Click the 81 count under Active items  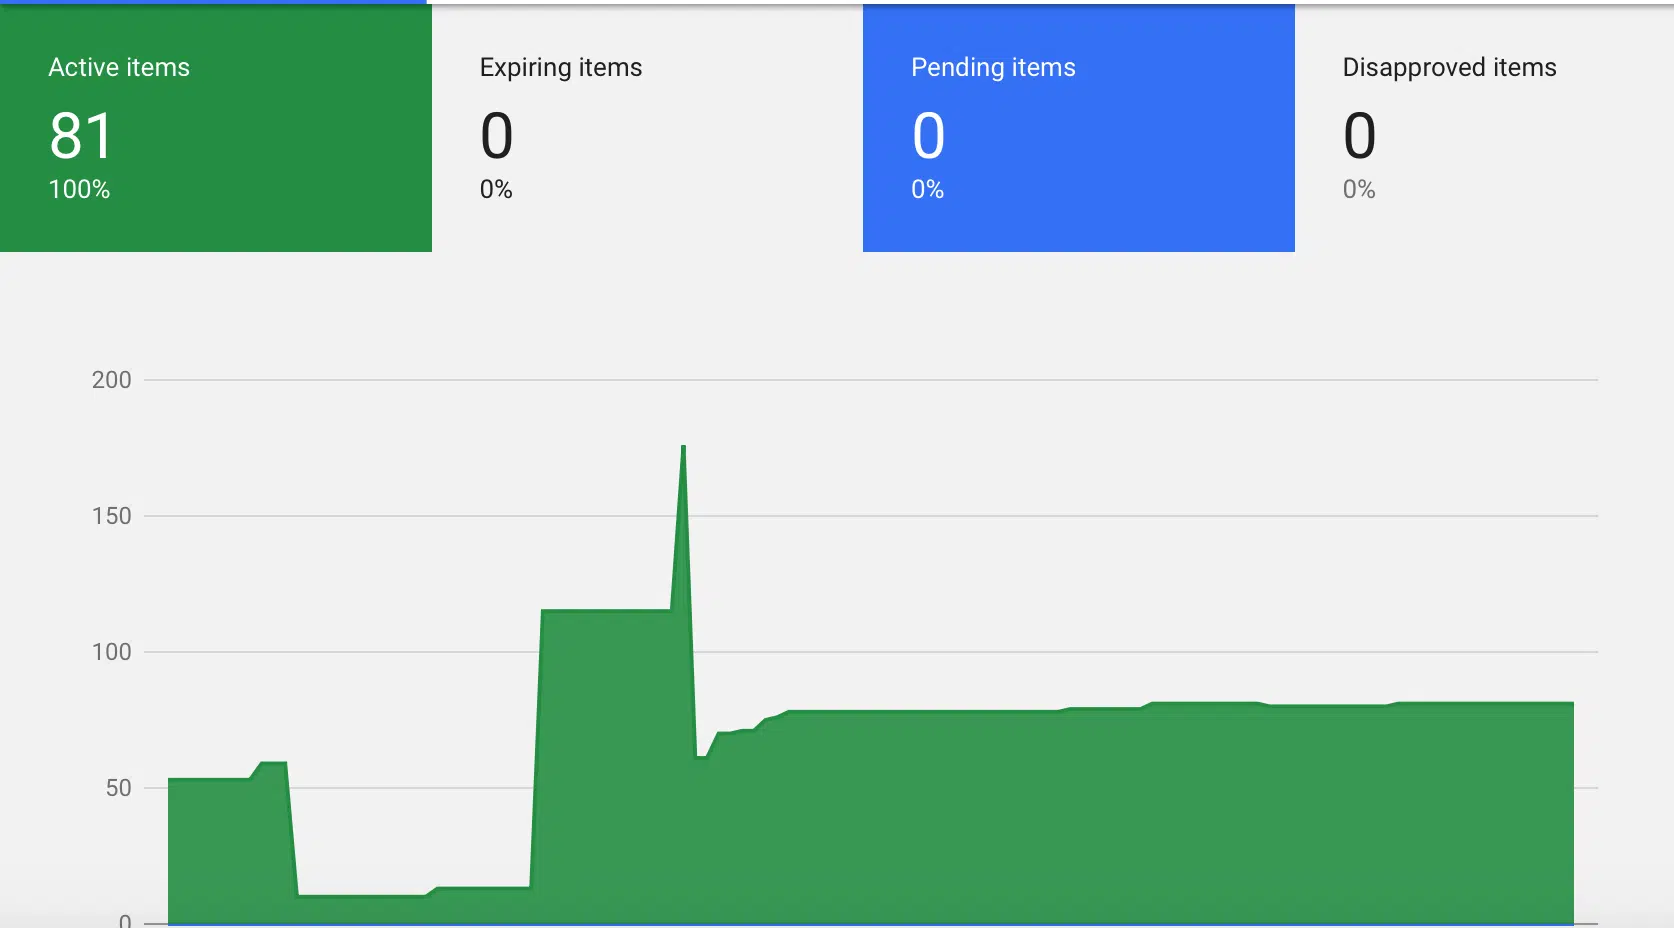click(x=81, y=136)
